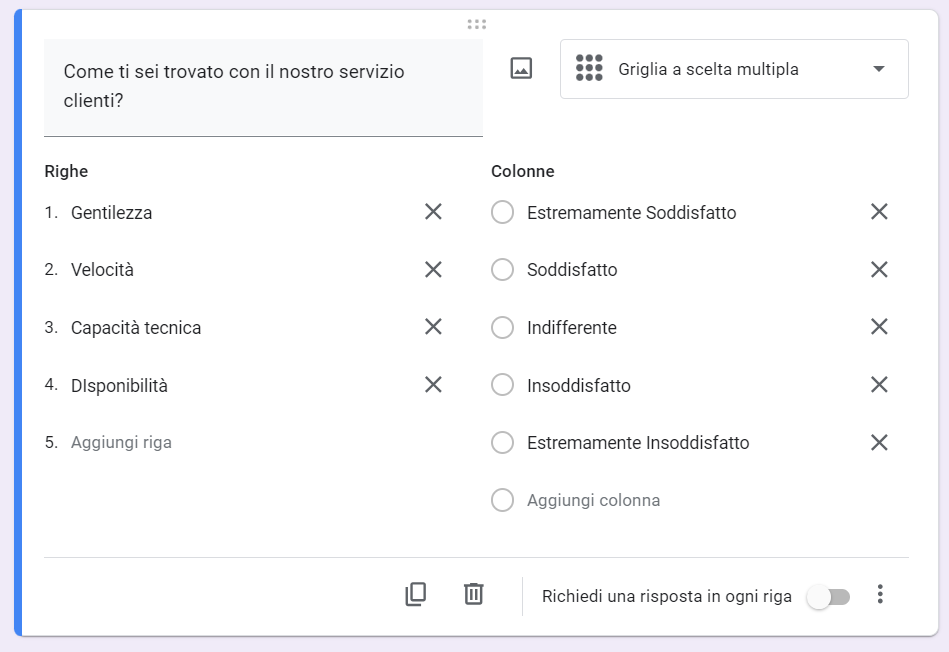Screen dimensions: 949x652
Task: Delete the question using the trash icon
Action: point(474,594)
